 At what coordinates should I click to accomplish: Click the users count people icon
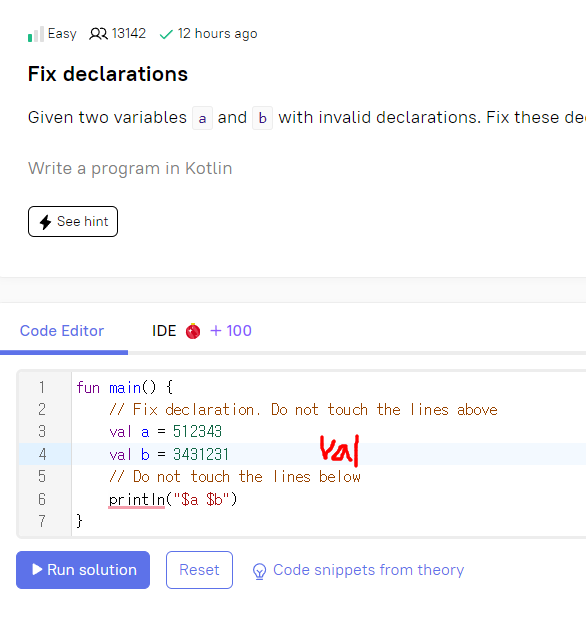98,34
